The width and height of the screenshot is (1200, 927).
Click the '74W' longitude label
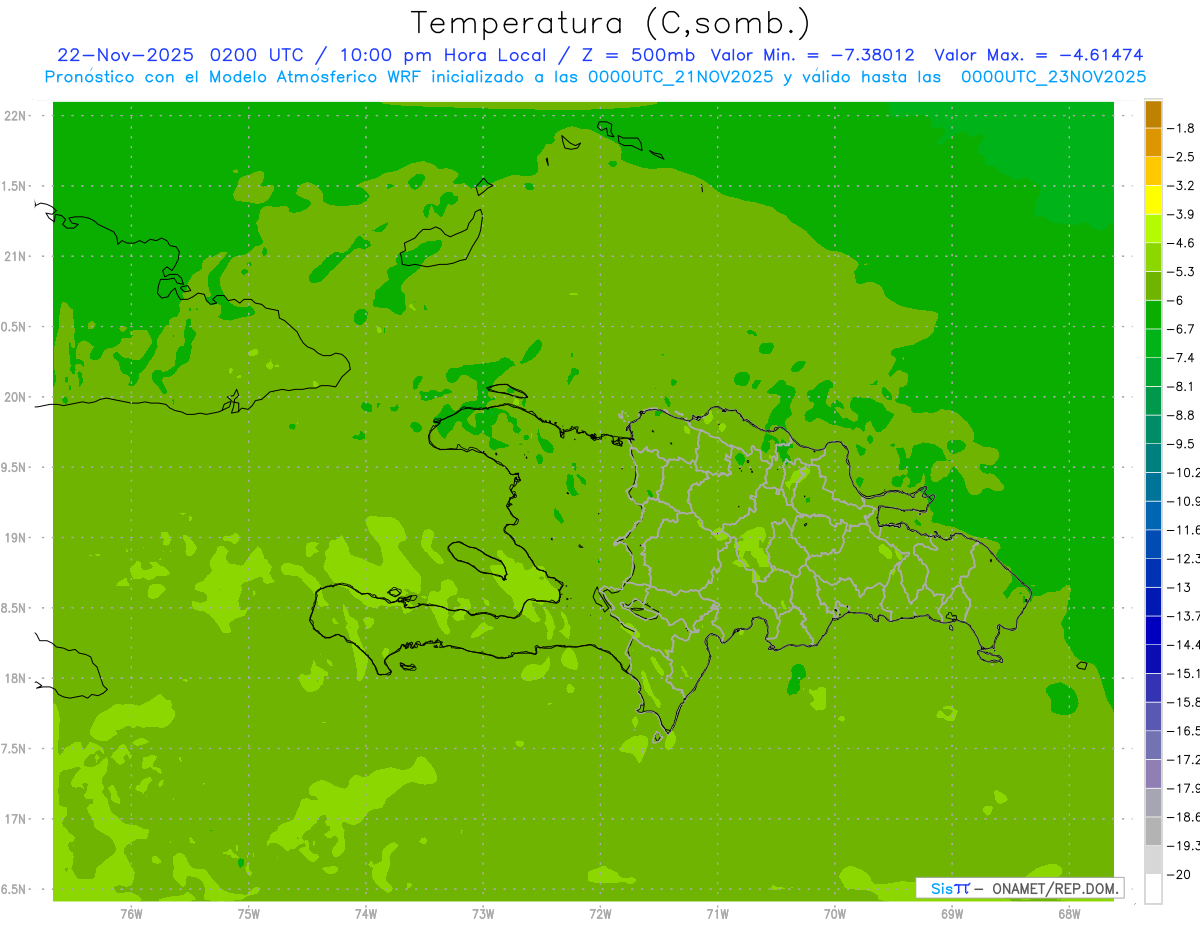pos(366,913)
